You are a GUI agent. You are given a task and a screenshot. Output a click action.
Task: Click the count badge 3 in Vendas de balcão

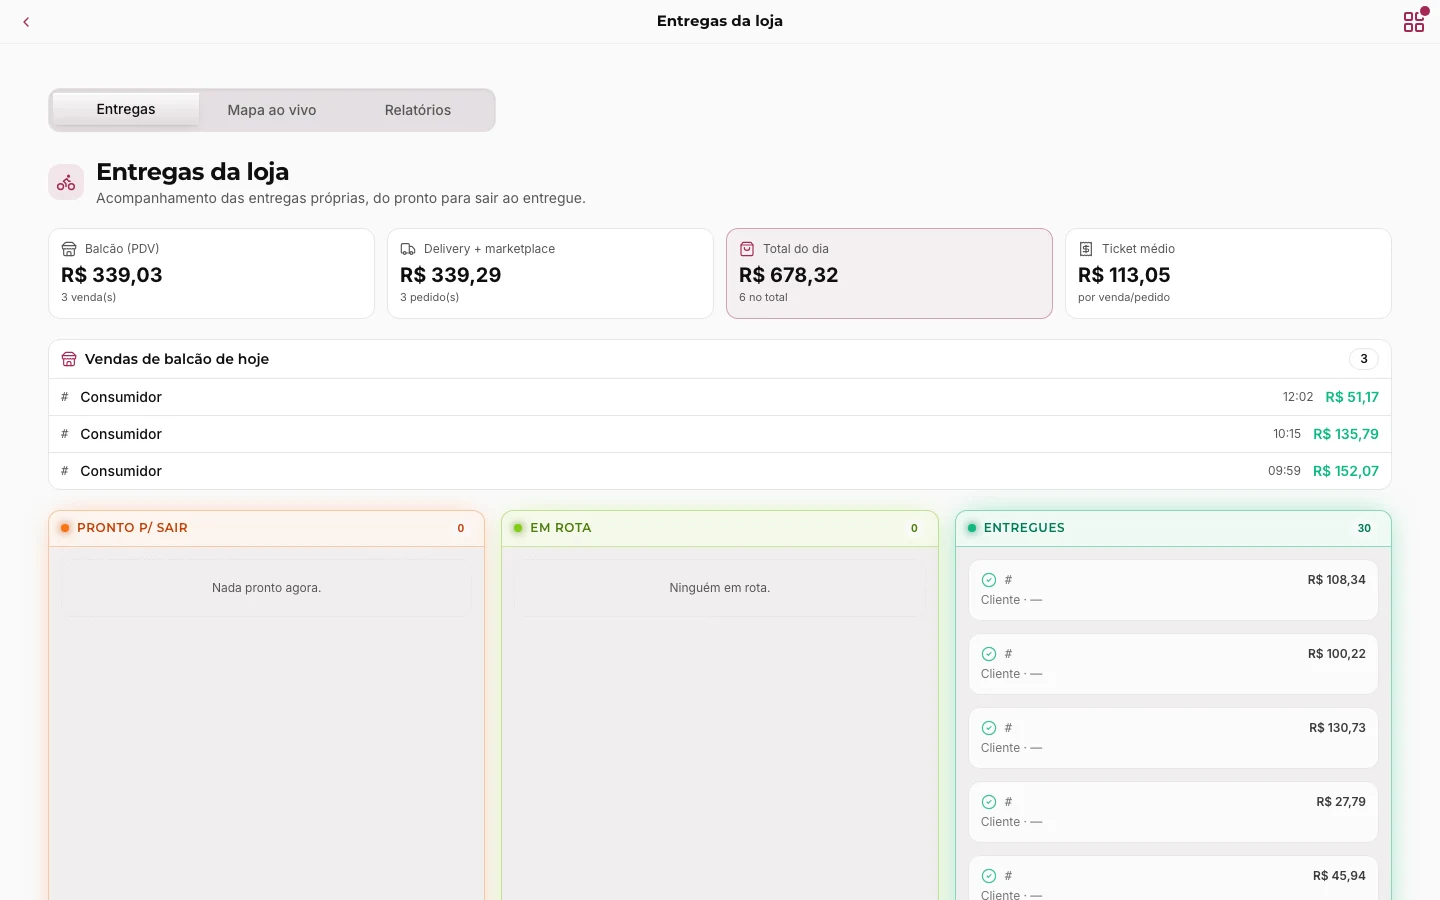1364,359
